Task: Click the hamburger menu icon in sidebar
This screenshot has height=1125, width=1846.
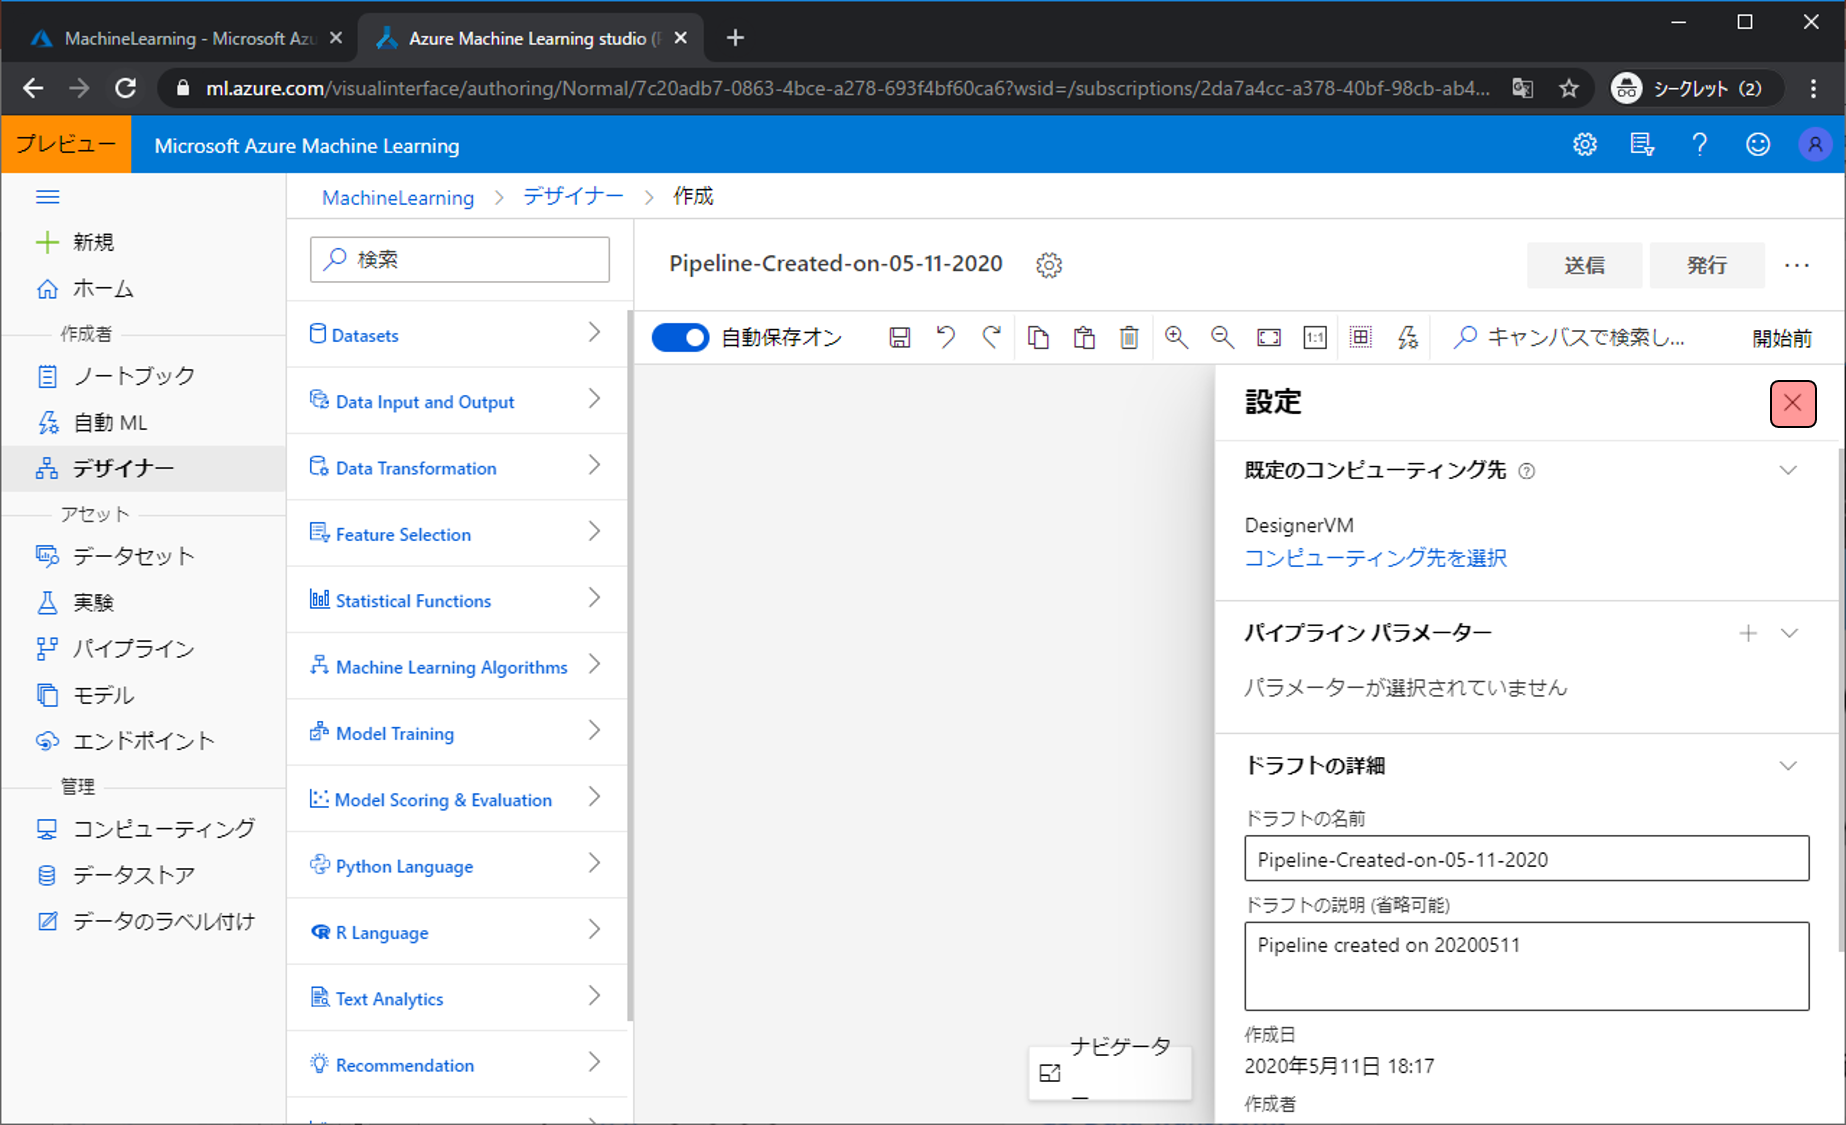Action: point(47,197)
